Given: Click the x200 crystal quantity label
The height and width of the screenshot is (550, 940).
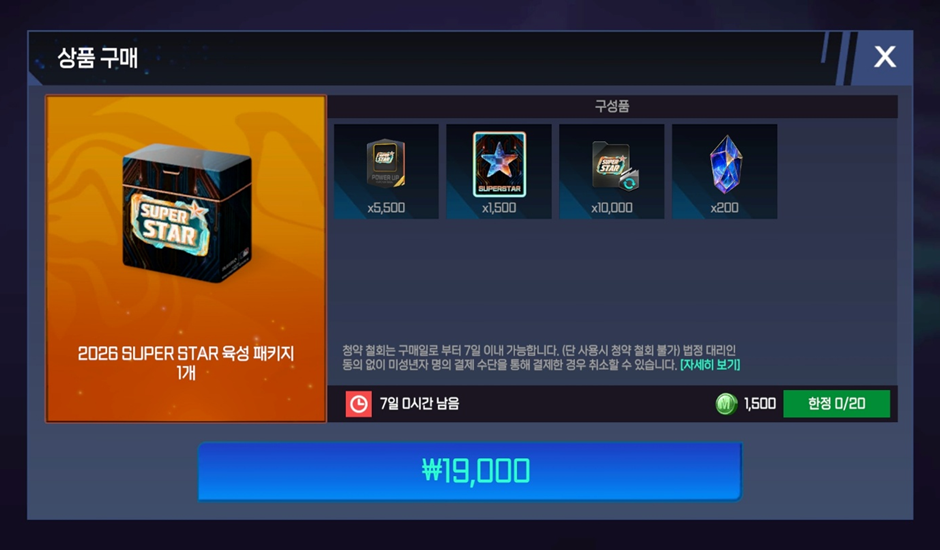Looking at the screenshot, I should click(724, 208).
